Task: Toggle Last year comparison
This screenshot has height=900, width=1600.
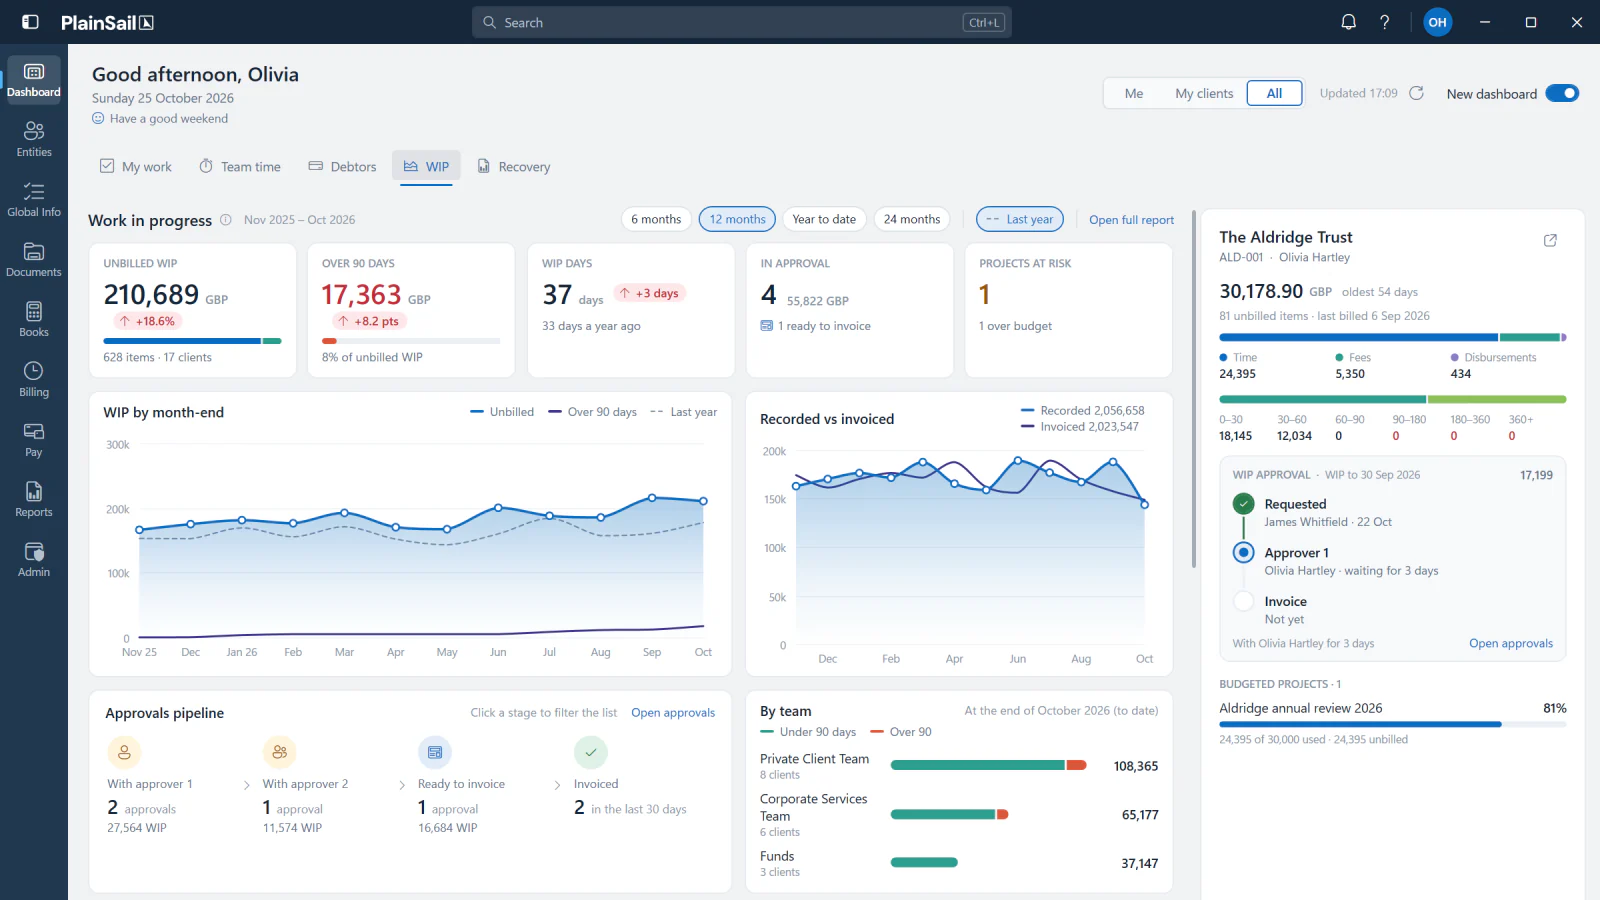Action: [1019, 219]
